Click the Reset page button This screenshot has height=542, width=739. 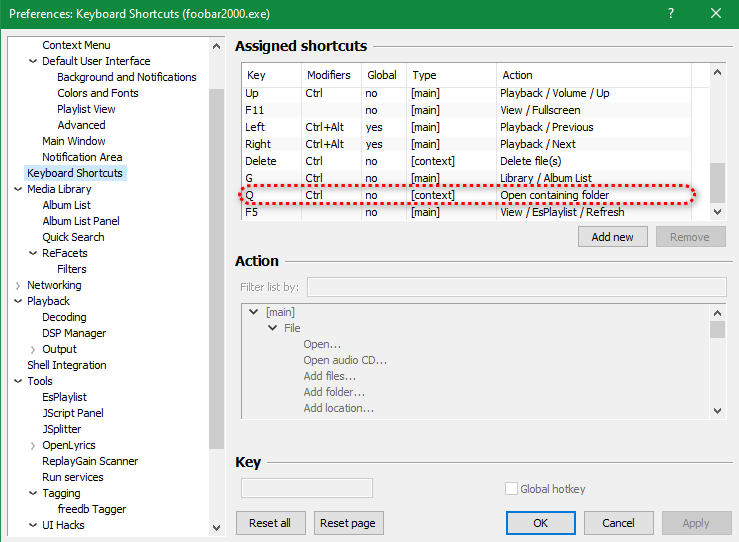(349, 523)
